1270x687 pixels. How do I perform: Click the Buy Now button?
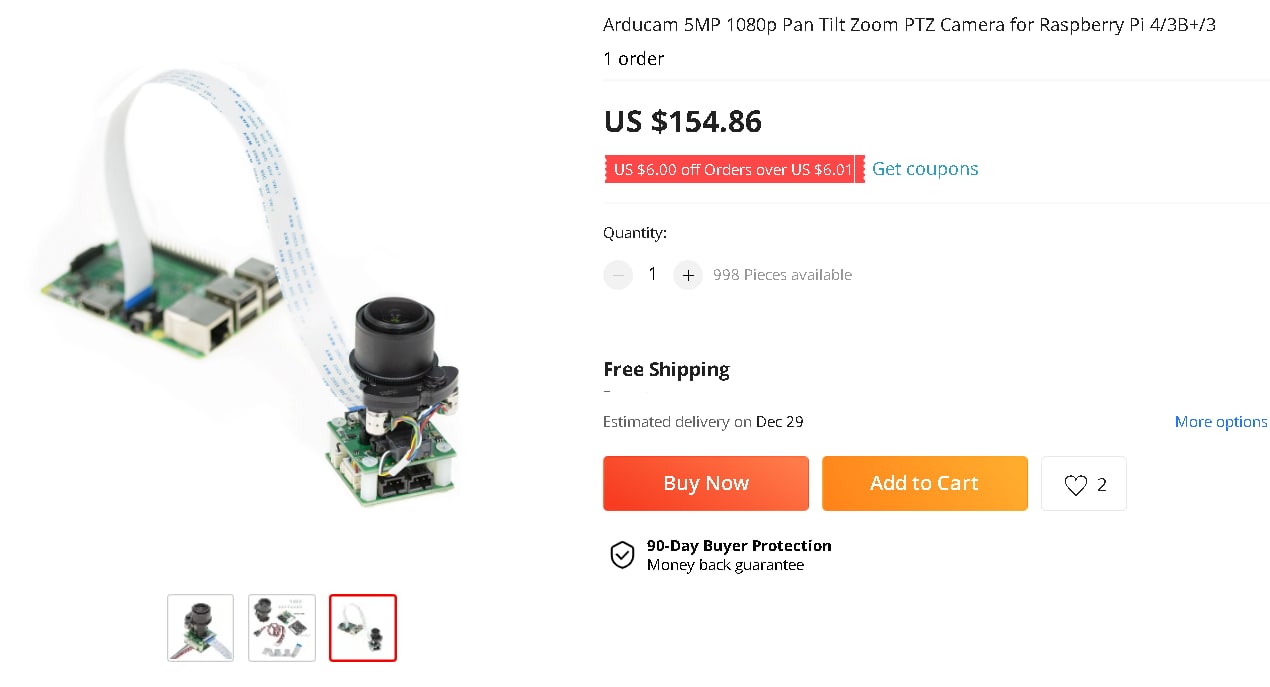[x=706, y=483]
